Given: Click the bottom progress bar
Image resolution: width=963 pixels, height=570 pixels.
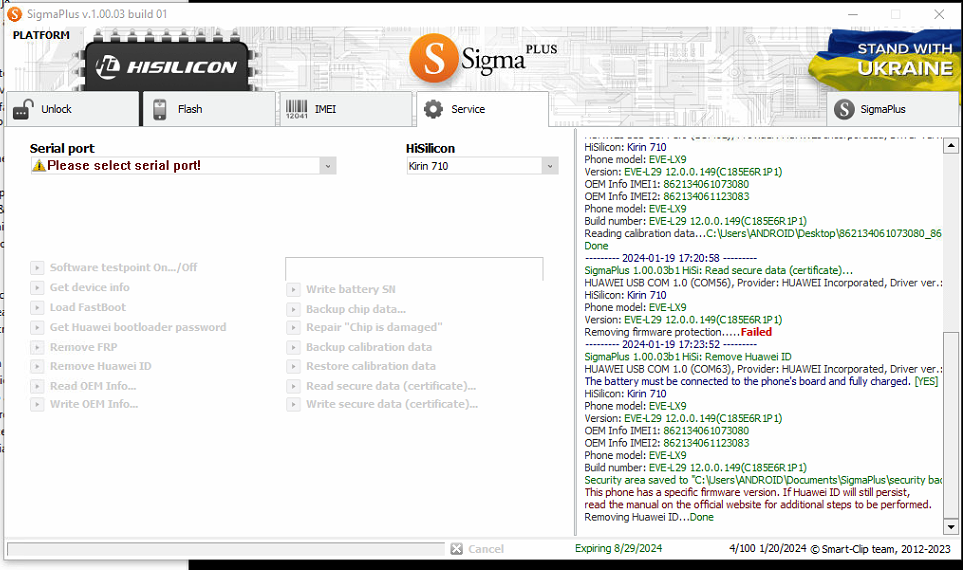Looking at the screenshot, I should pyautogui.click(x=225, y=549).
